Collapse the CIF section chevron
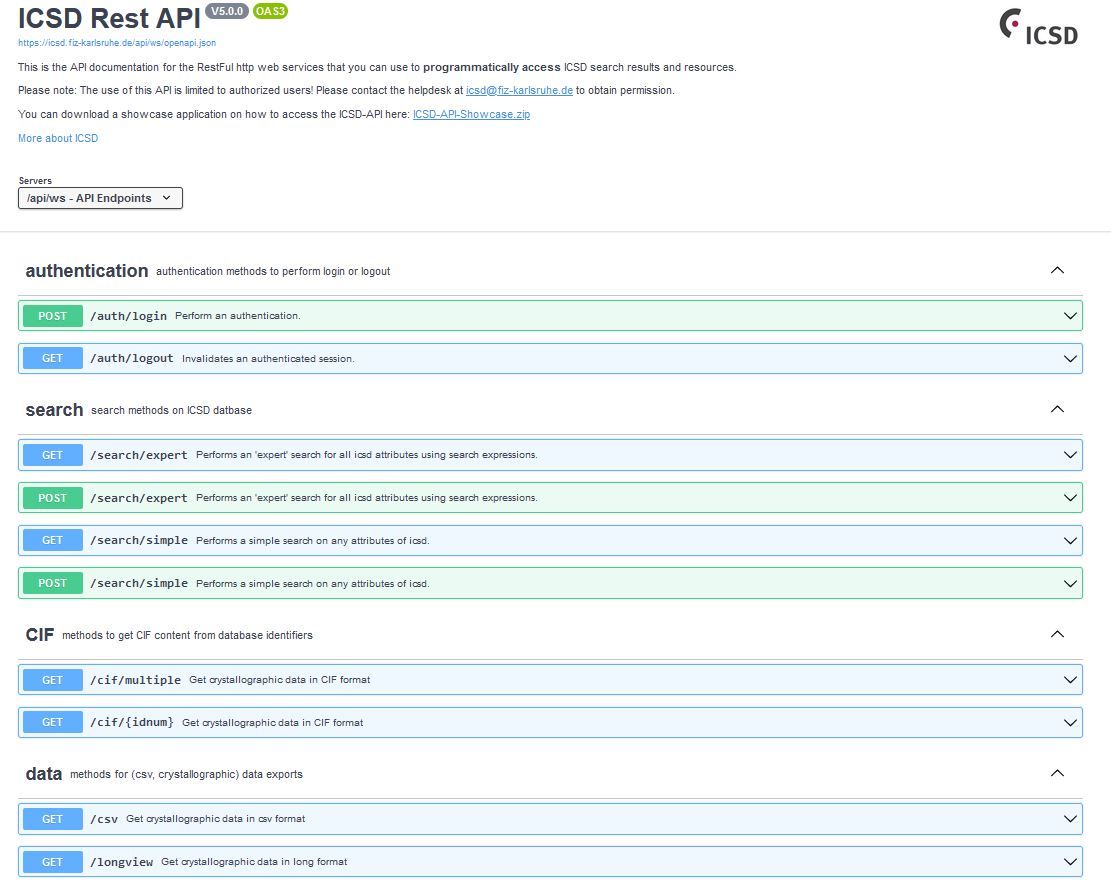Image resolution: width=1111 pixels, height=886 pixels. [x=1057, y=634]
